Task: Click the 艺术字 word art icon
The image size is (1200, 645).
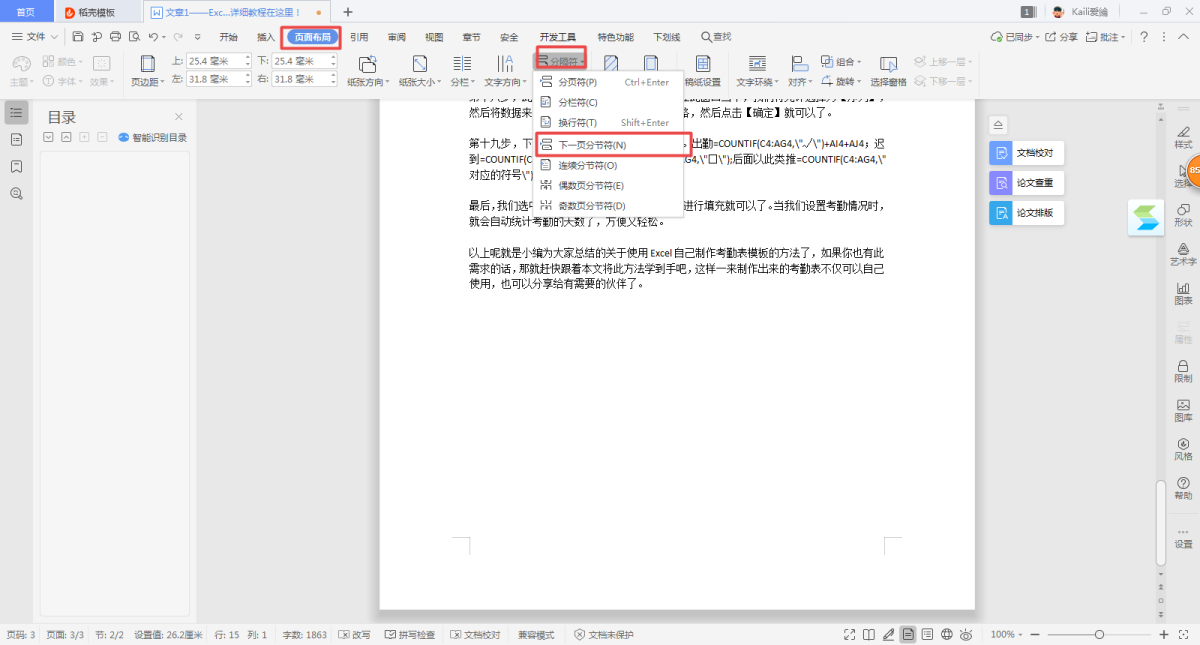Action: (x=1183, y=254)
